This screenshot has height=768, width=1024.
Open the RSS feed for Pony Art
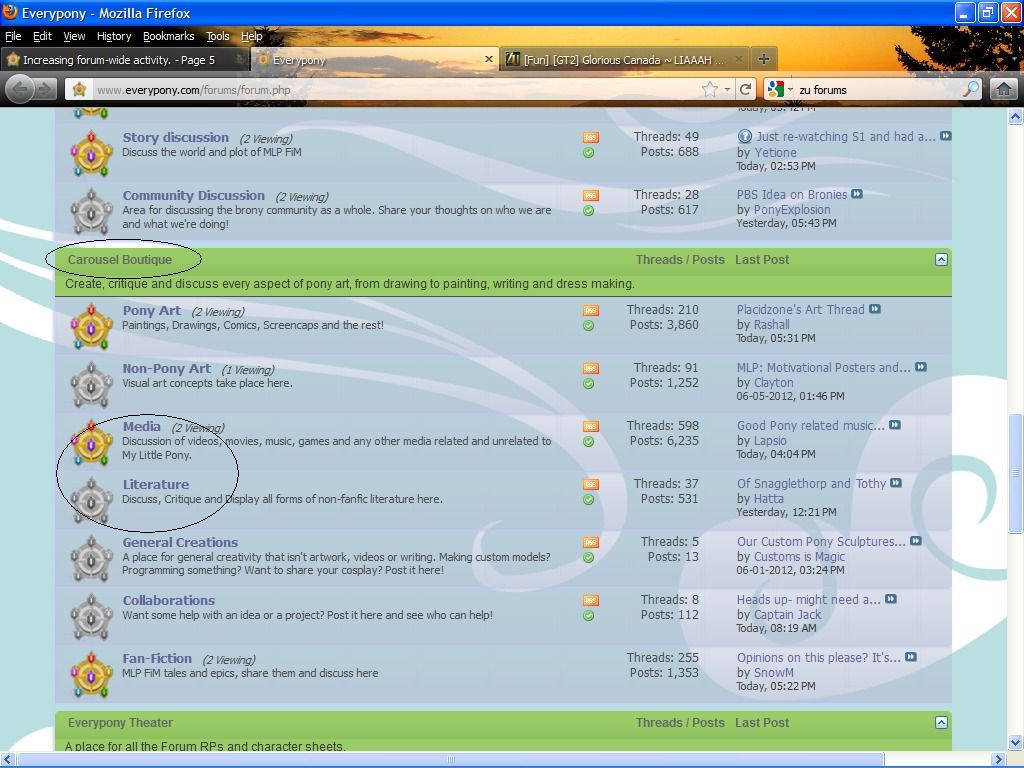pyautogui.click(x=590, y=310)
